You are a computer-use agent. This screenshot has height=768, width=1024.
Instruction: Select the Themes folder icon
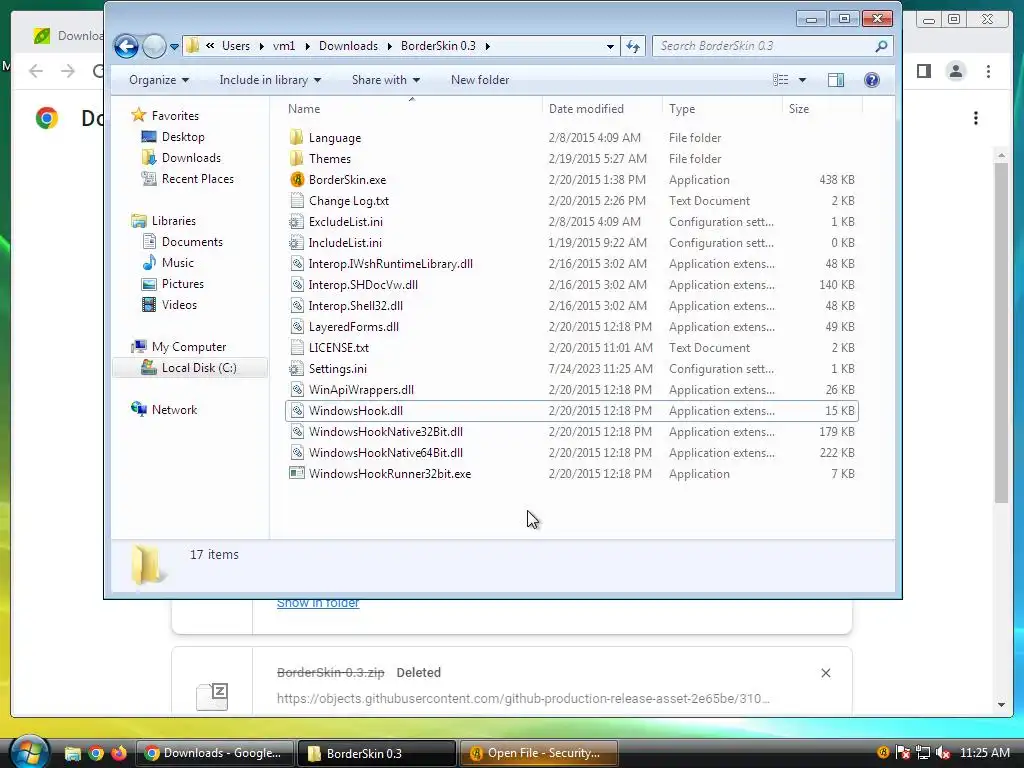click(x=296, y=158)
